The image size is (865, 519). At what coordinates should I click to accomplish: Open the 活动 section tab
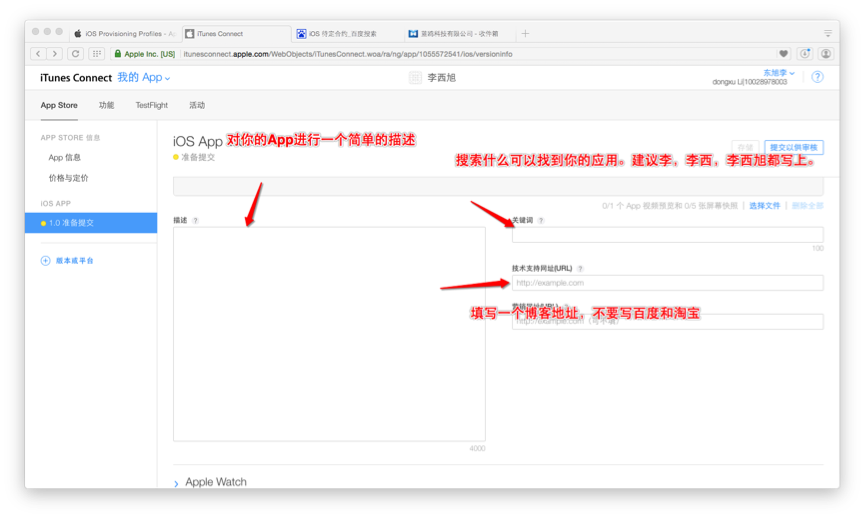click(x=197, y=105)
